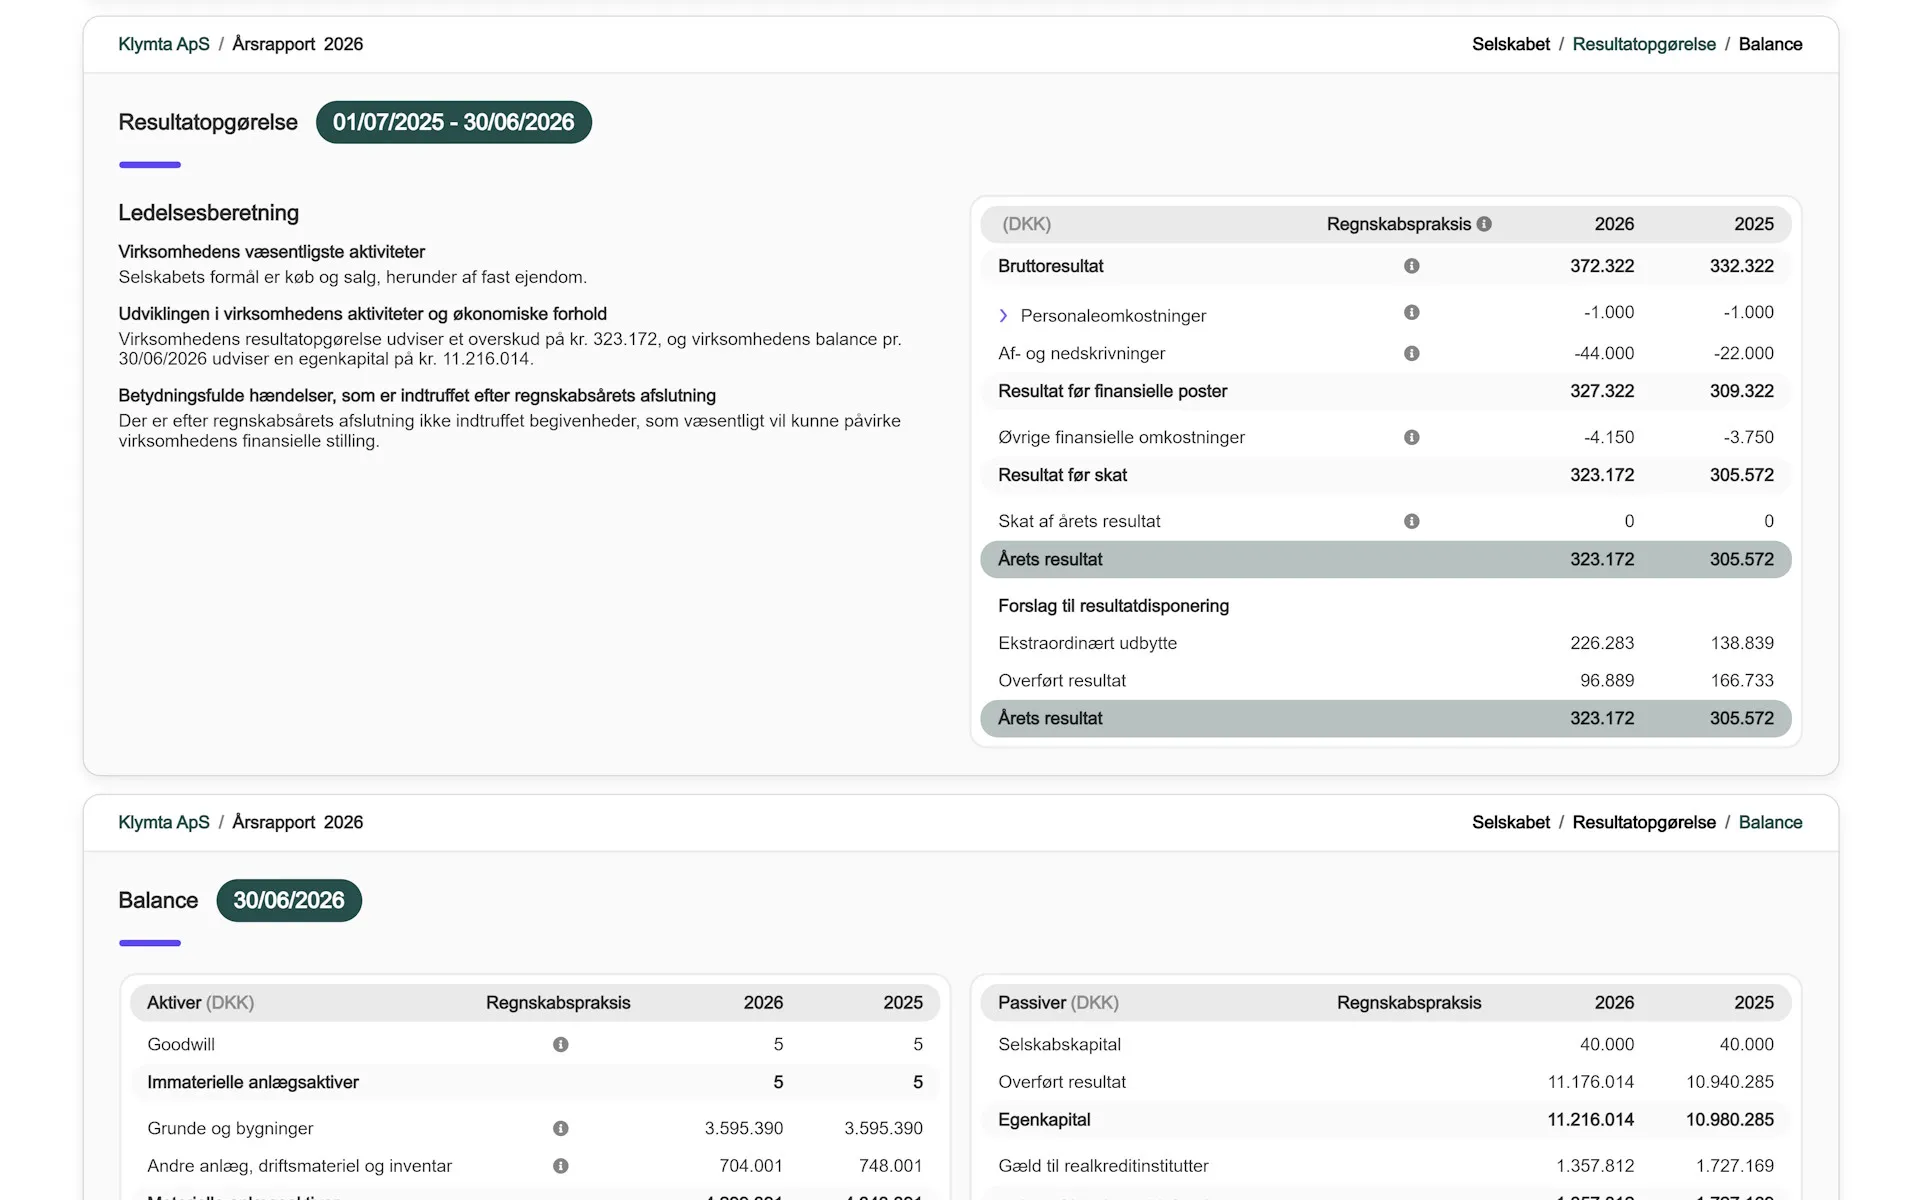Click Gæld til realkreditinstitutter label
Viewport: 1920px width, 1200px height.
(1103, 1166)
